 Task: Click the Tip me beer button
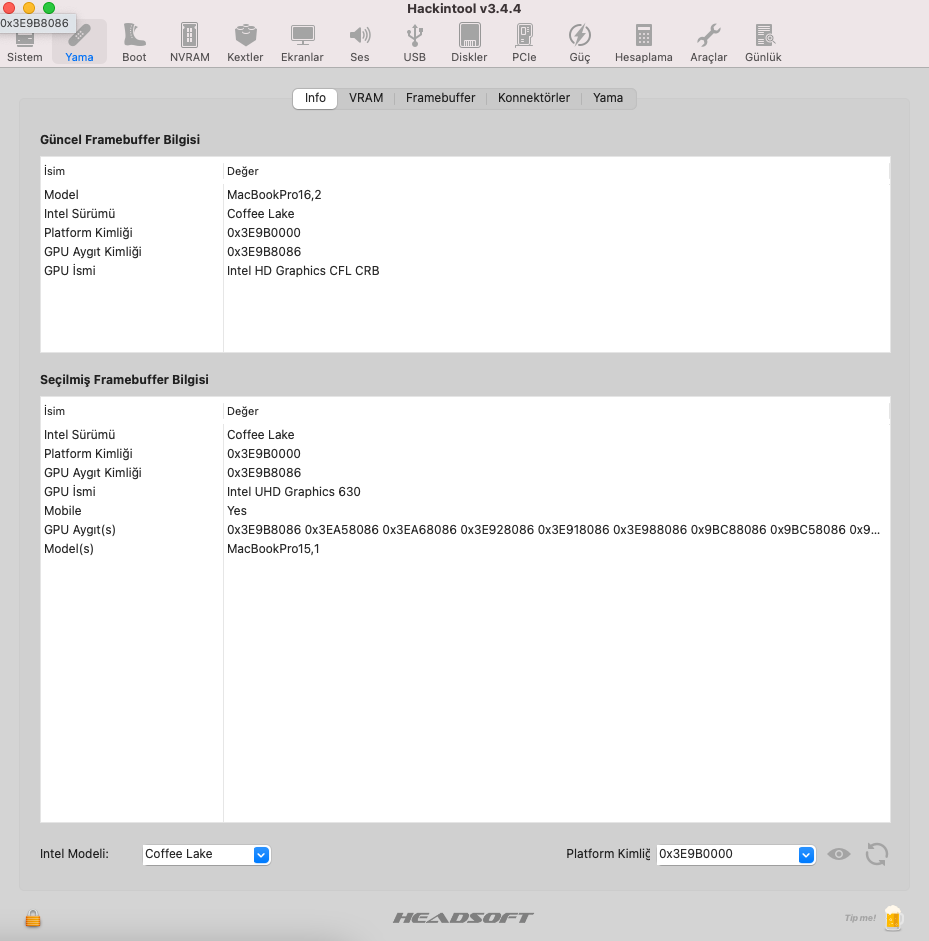(892, 917)
